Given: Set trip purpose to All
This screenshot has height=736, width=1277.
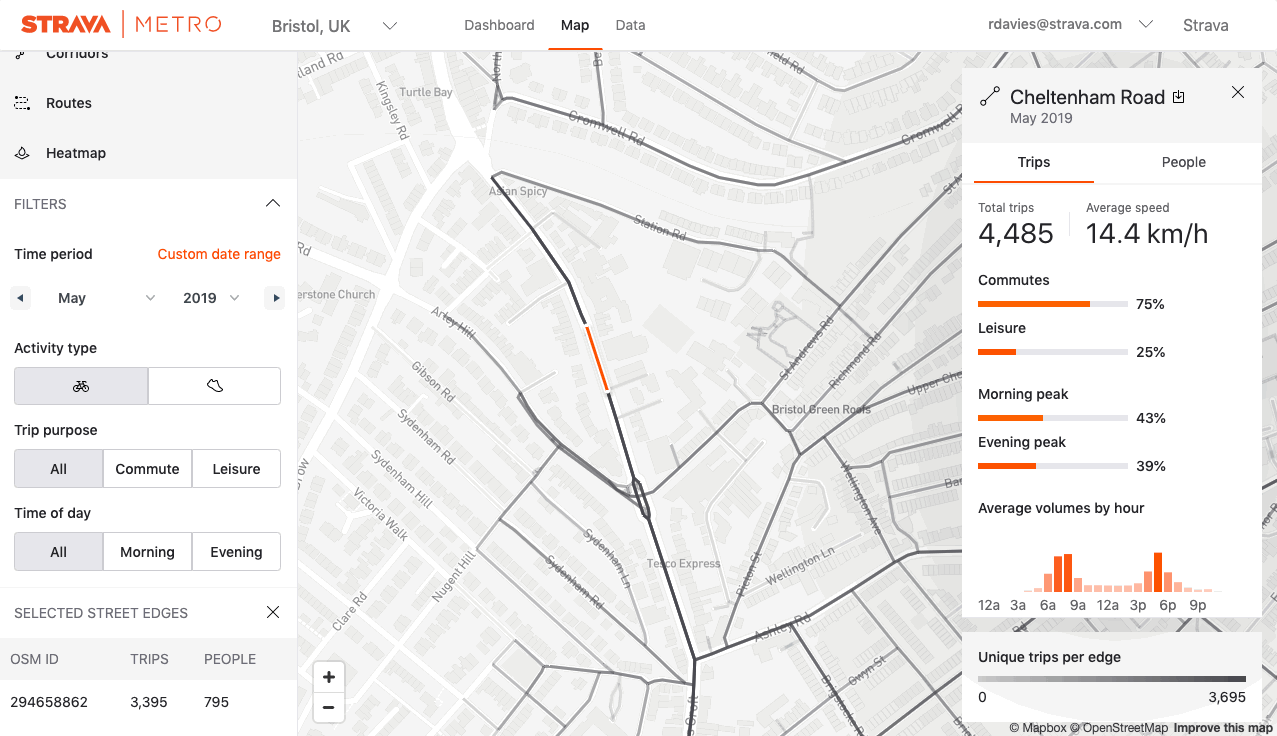Looking at the screenshot, I should (58, 469).
